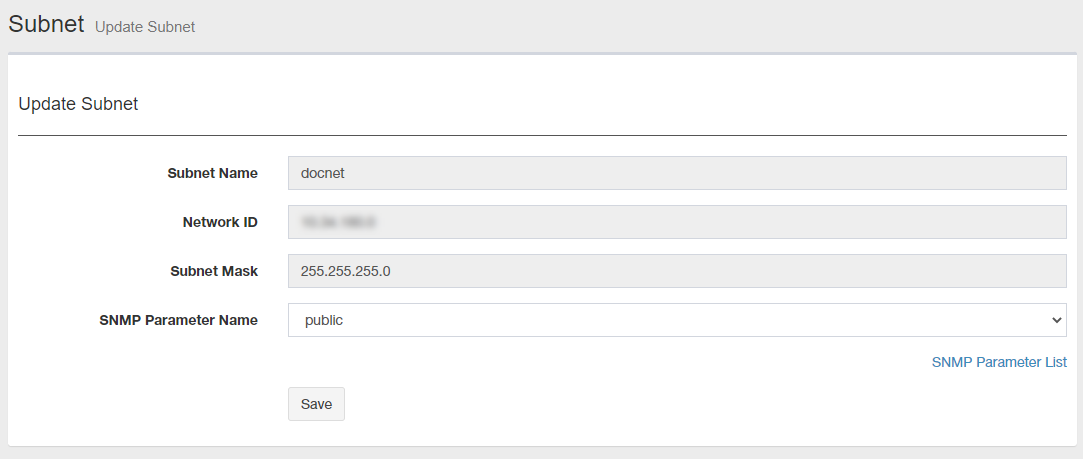Viewport: 1083px width, 459px height.
Task: Click the empty space left of the Save button
Action: coord(150,404)
